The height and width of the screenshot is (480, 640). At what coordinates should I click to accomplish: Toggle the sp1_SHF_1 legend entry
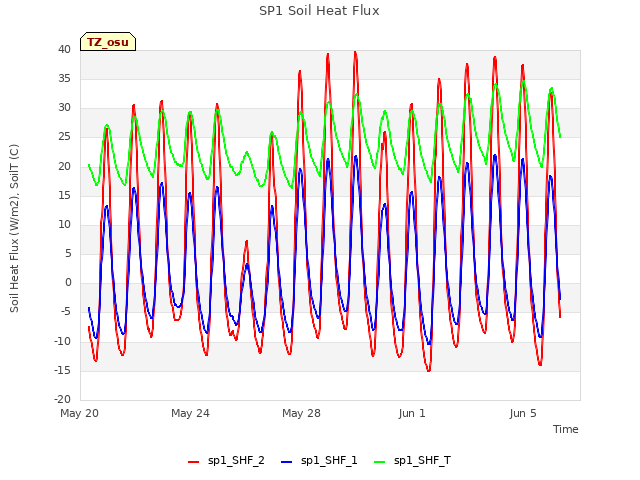coord(319,461)
